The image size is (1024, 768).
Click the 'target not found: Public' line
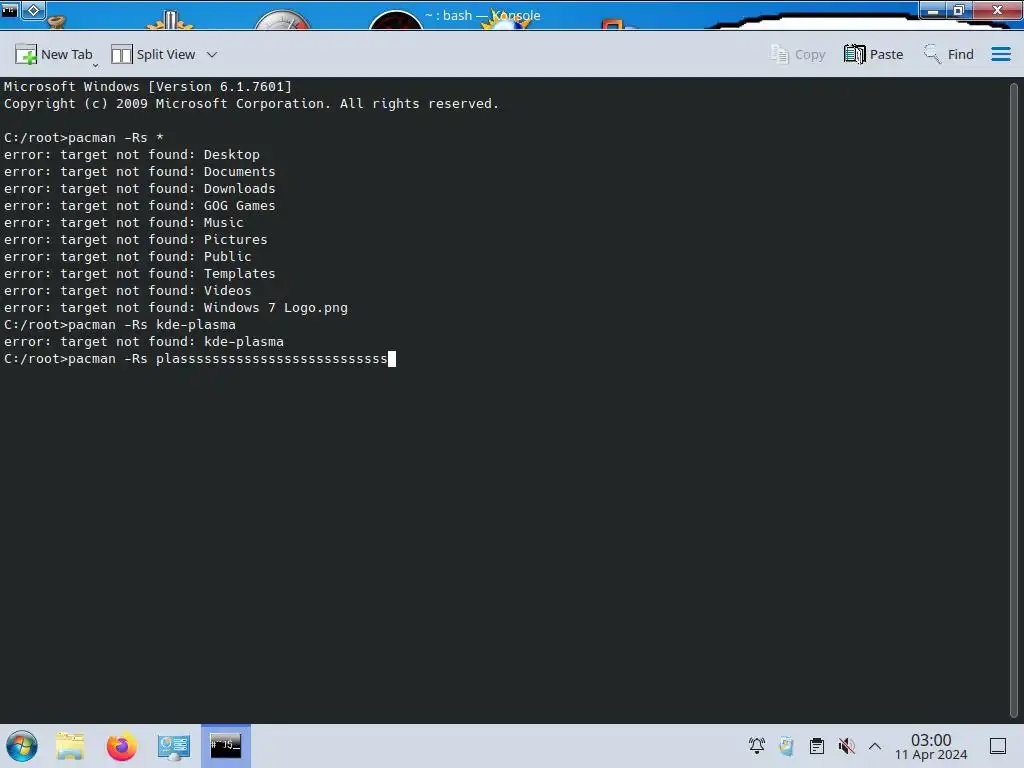point(127,257)
